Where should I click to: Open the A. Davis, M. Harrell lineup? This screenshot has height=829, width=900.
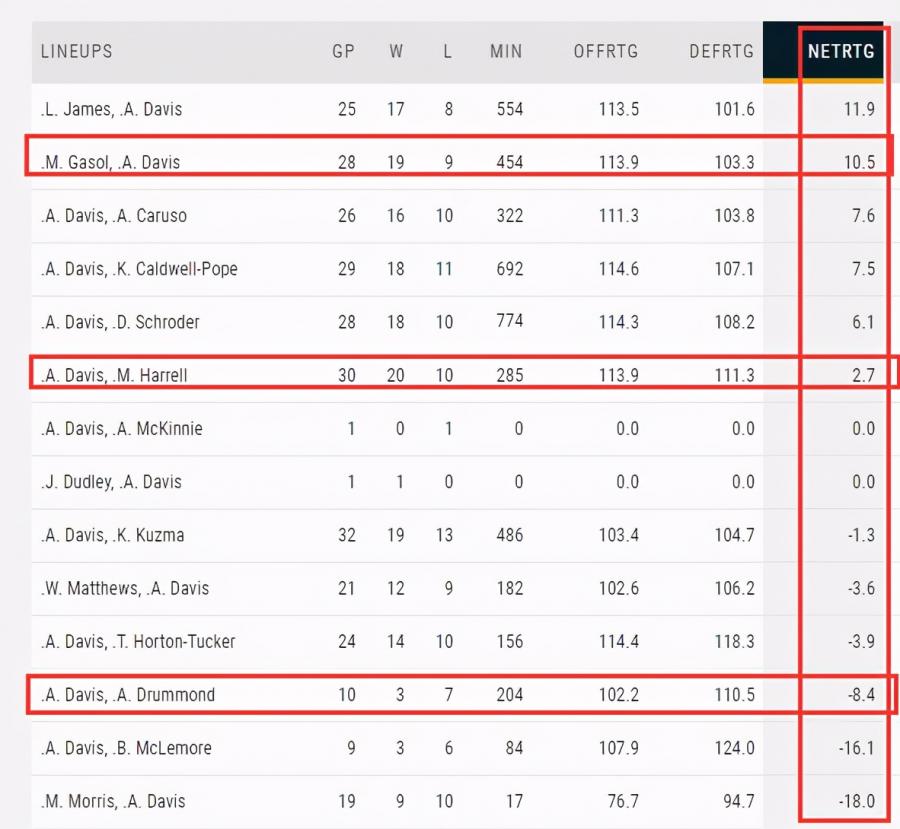point(114,375)
